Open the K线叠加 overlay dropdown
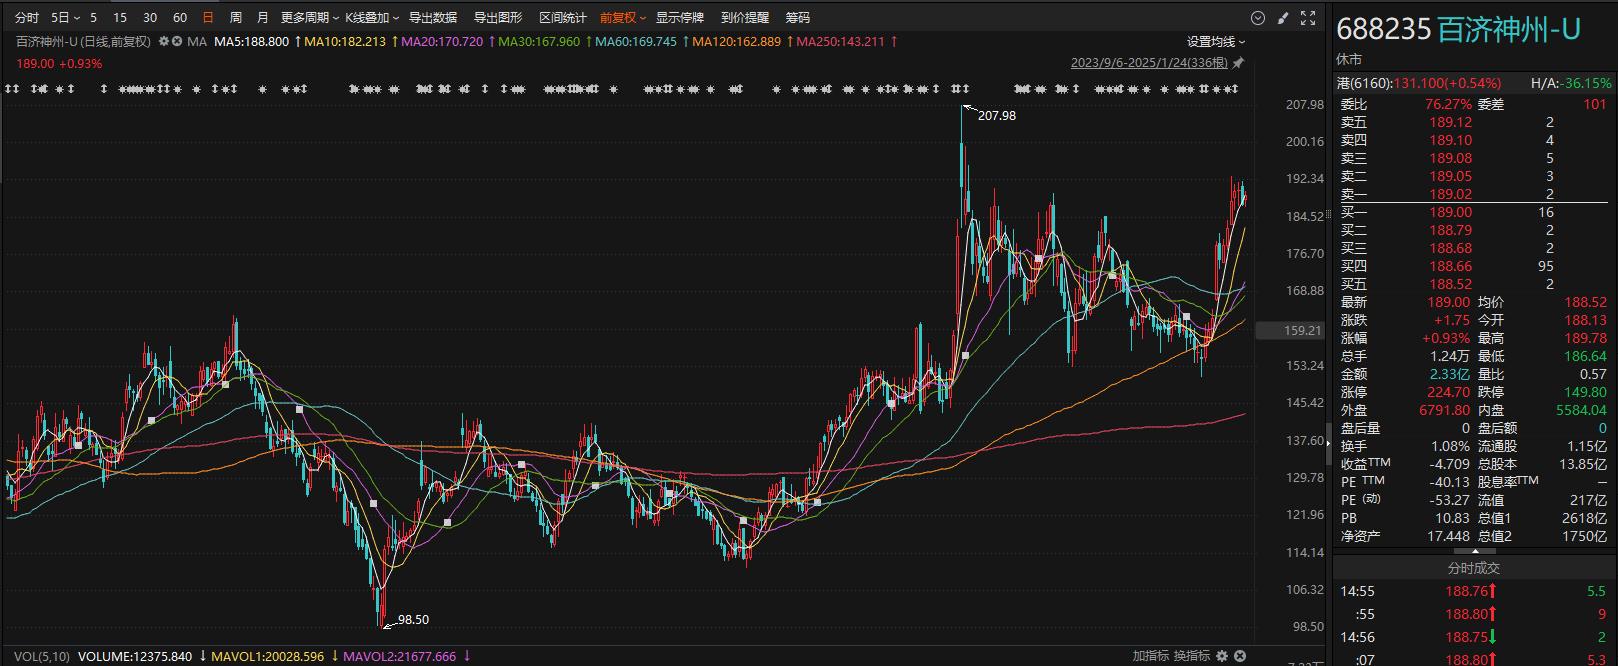This screenshot has width=1618, height=666. coord(372,18)
